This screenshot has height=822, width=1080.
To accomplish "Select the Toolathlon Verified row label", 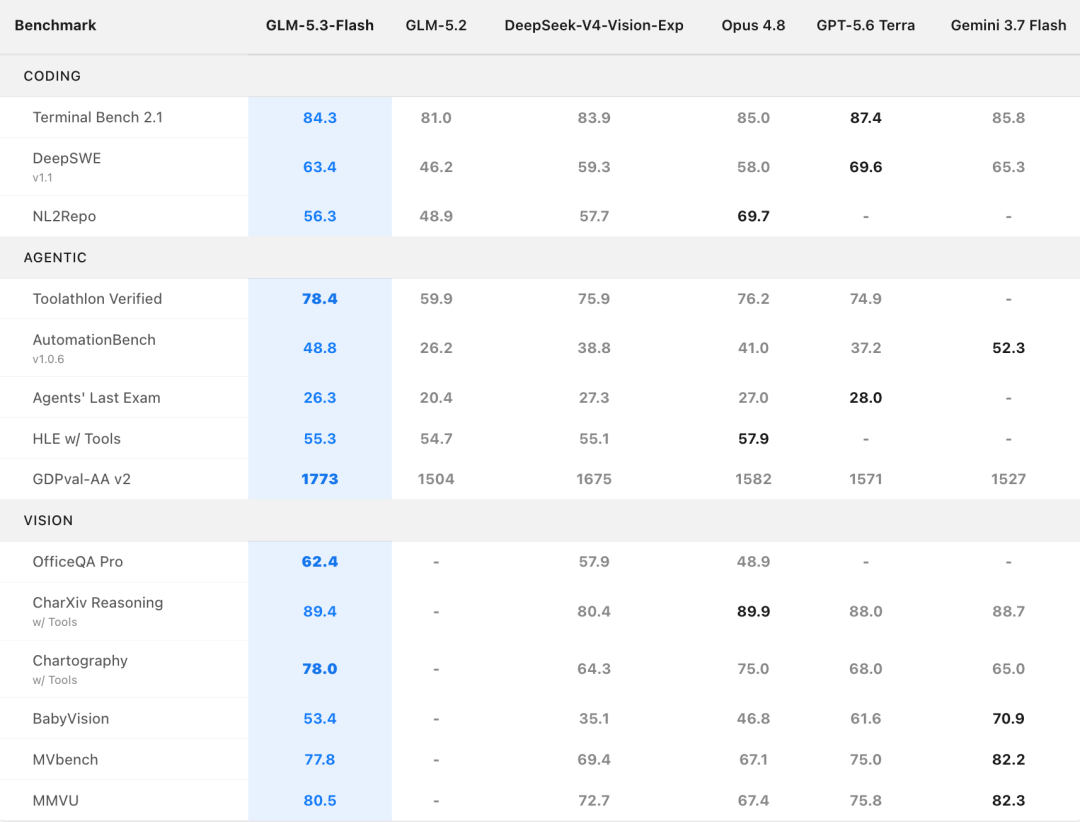I will pos(97,299).
